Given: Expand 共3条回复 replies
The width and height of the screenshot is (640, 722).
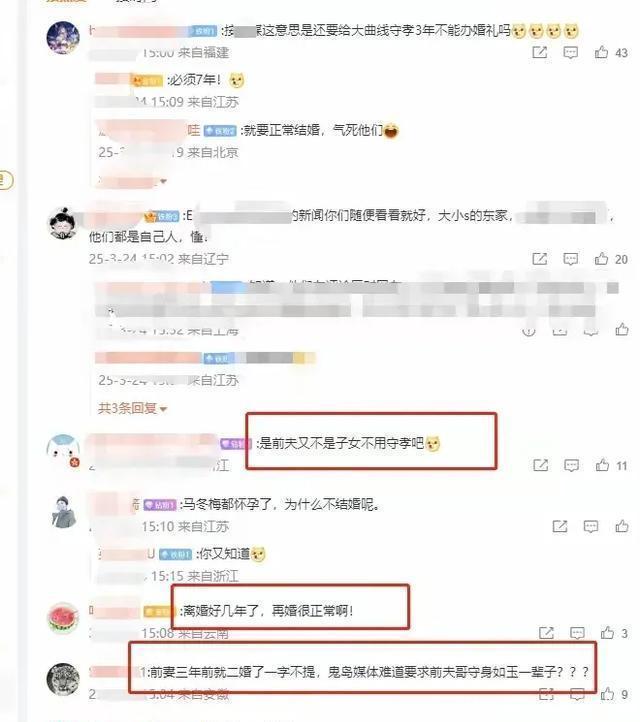Looking at the screenshot, I should (132, 408).
